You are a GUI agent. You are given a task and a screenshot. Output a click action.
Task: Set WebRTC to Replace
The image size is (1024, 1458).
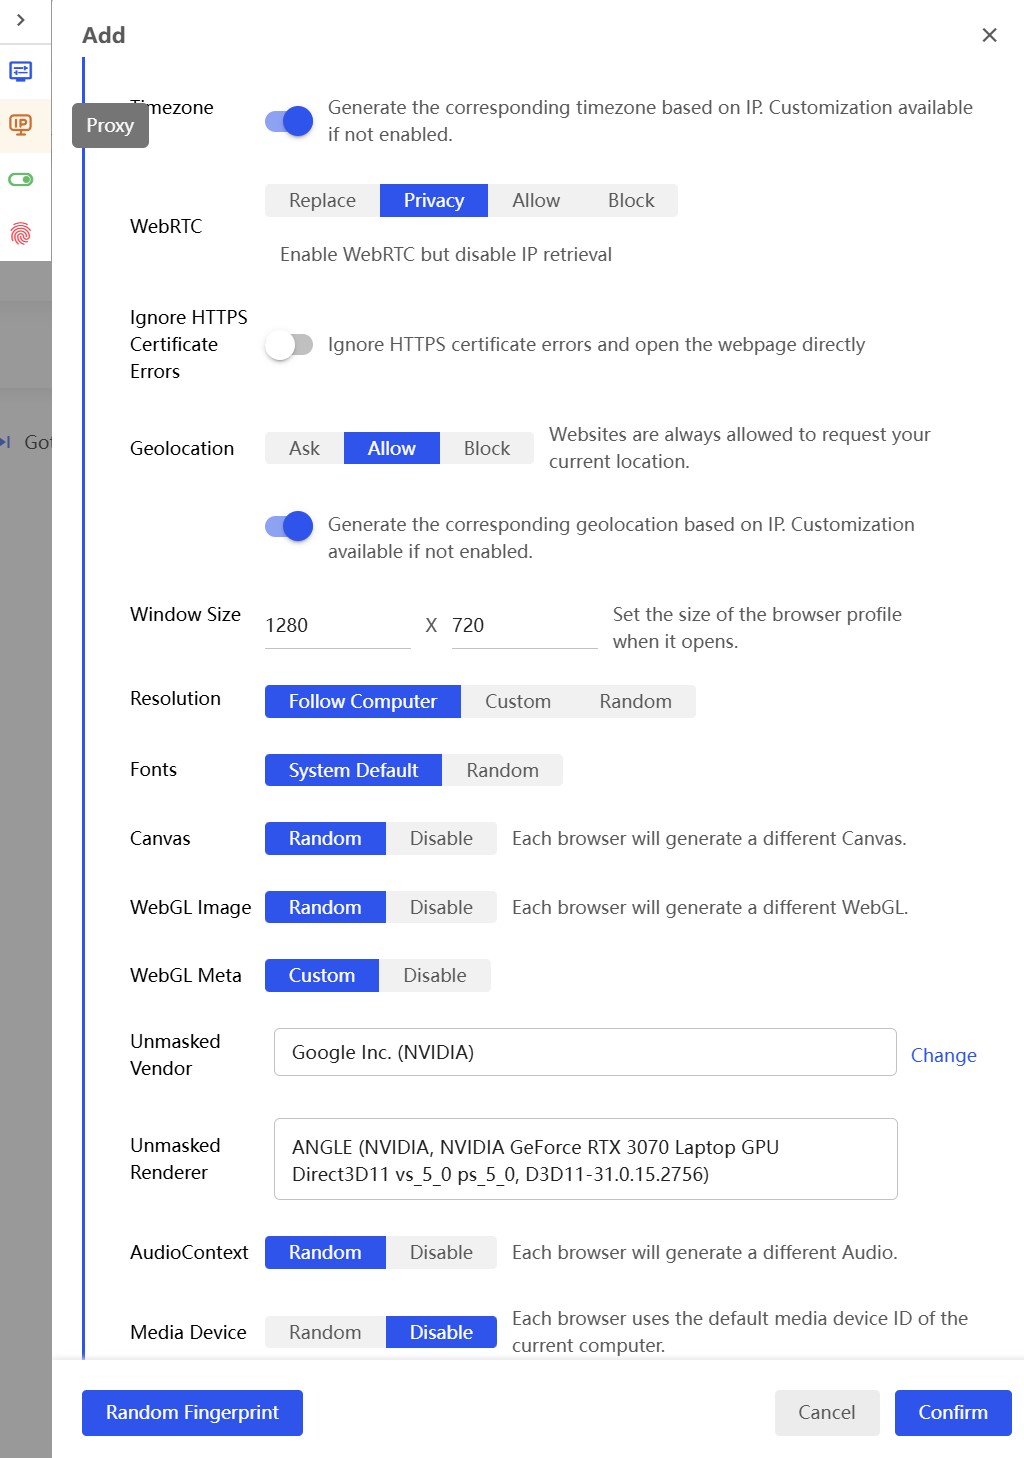(322, 201)
